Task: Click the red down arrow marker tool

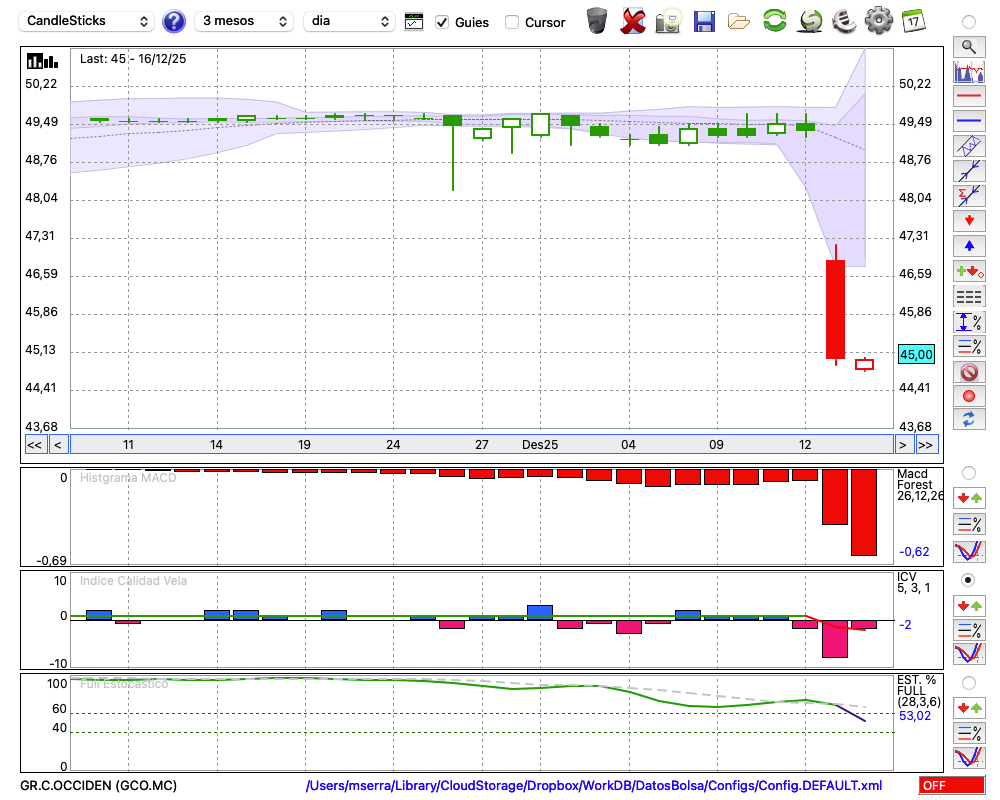Action: pyautogui.click(x=969, y=221)
